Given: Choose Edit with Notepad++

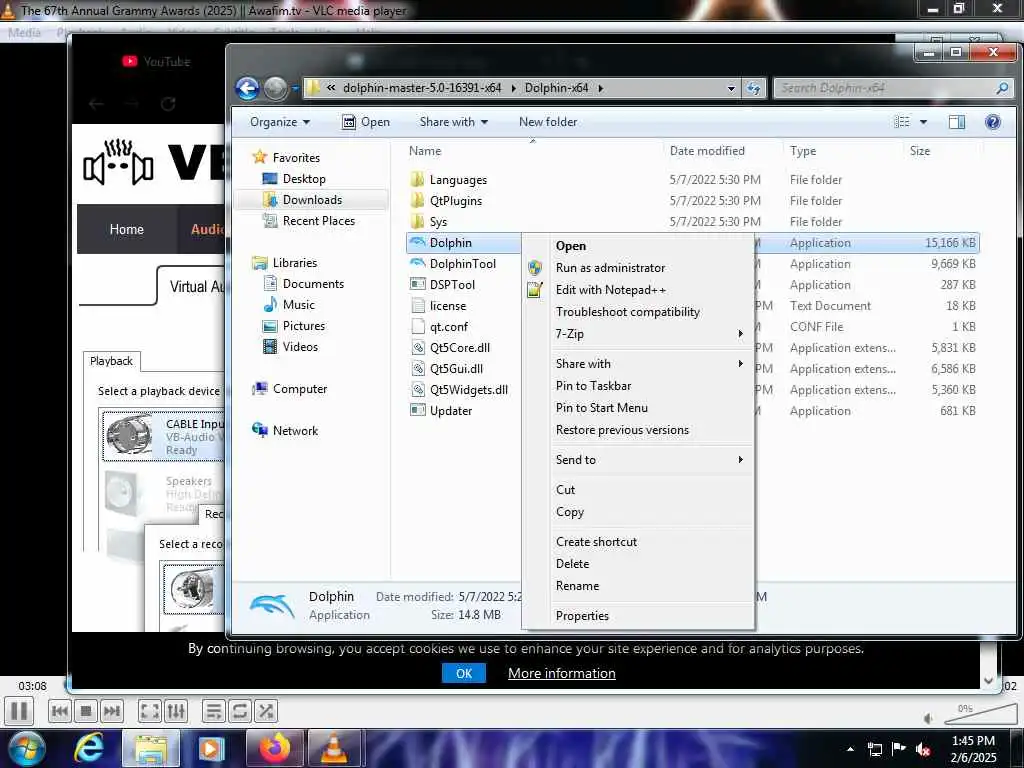Looking at the screenshot, I should pyautogui.click(x=639, y=290).
